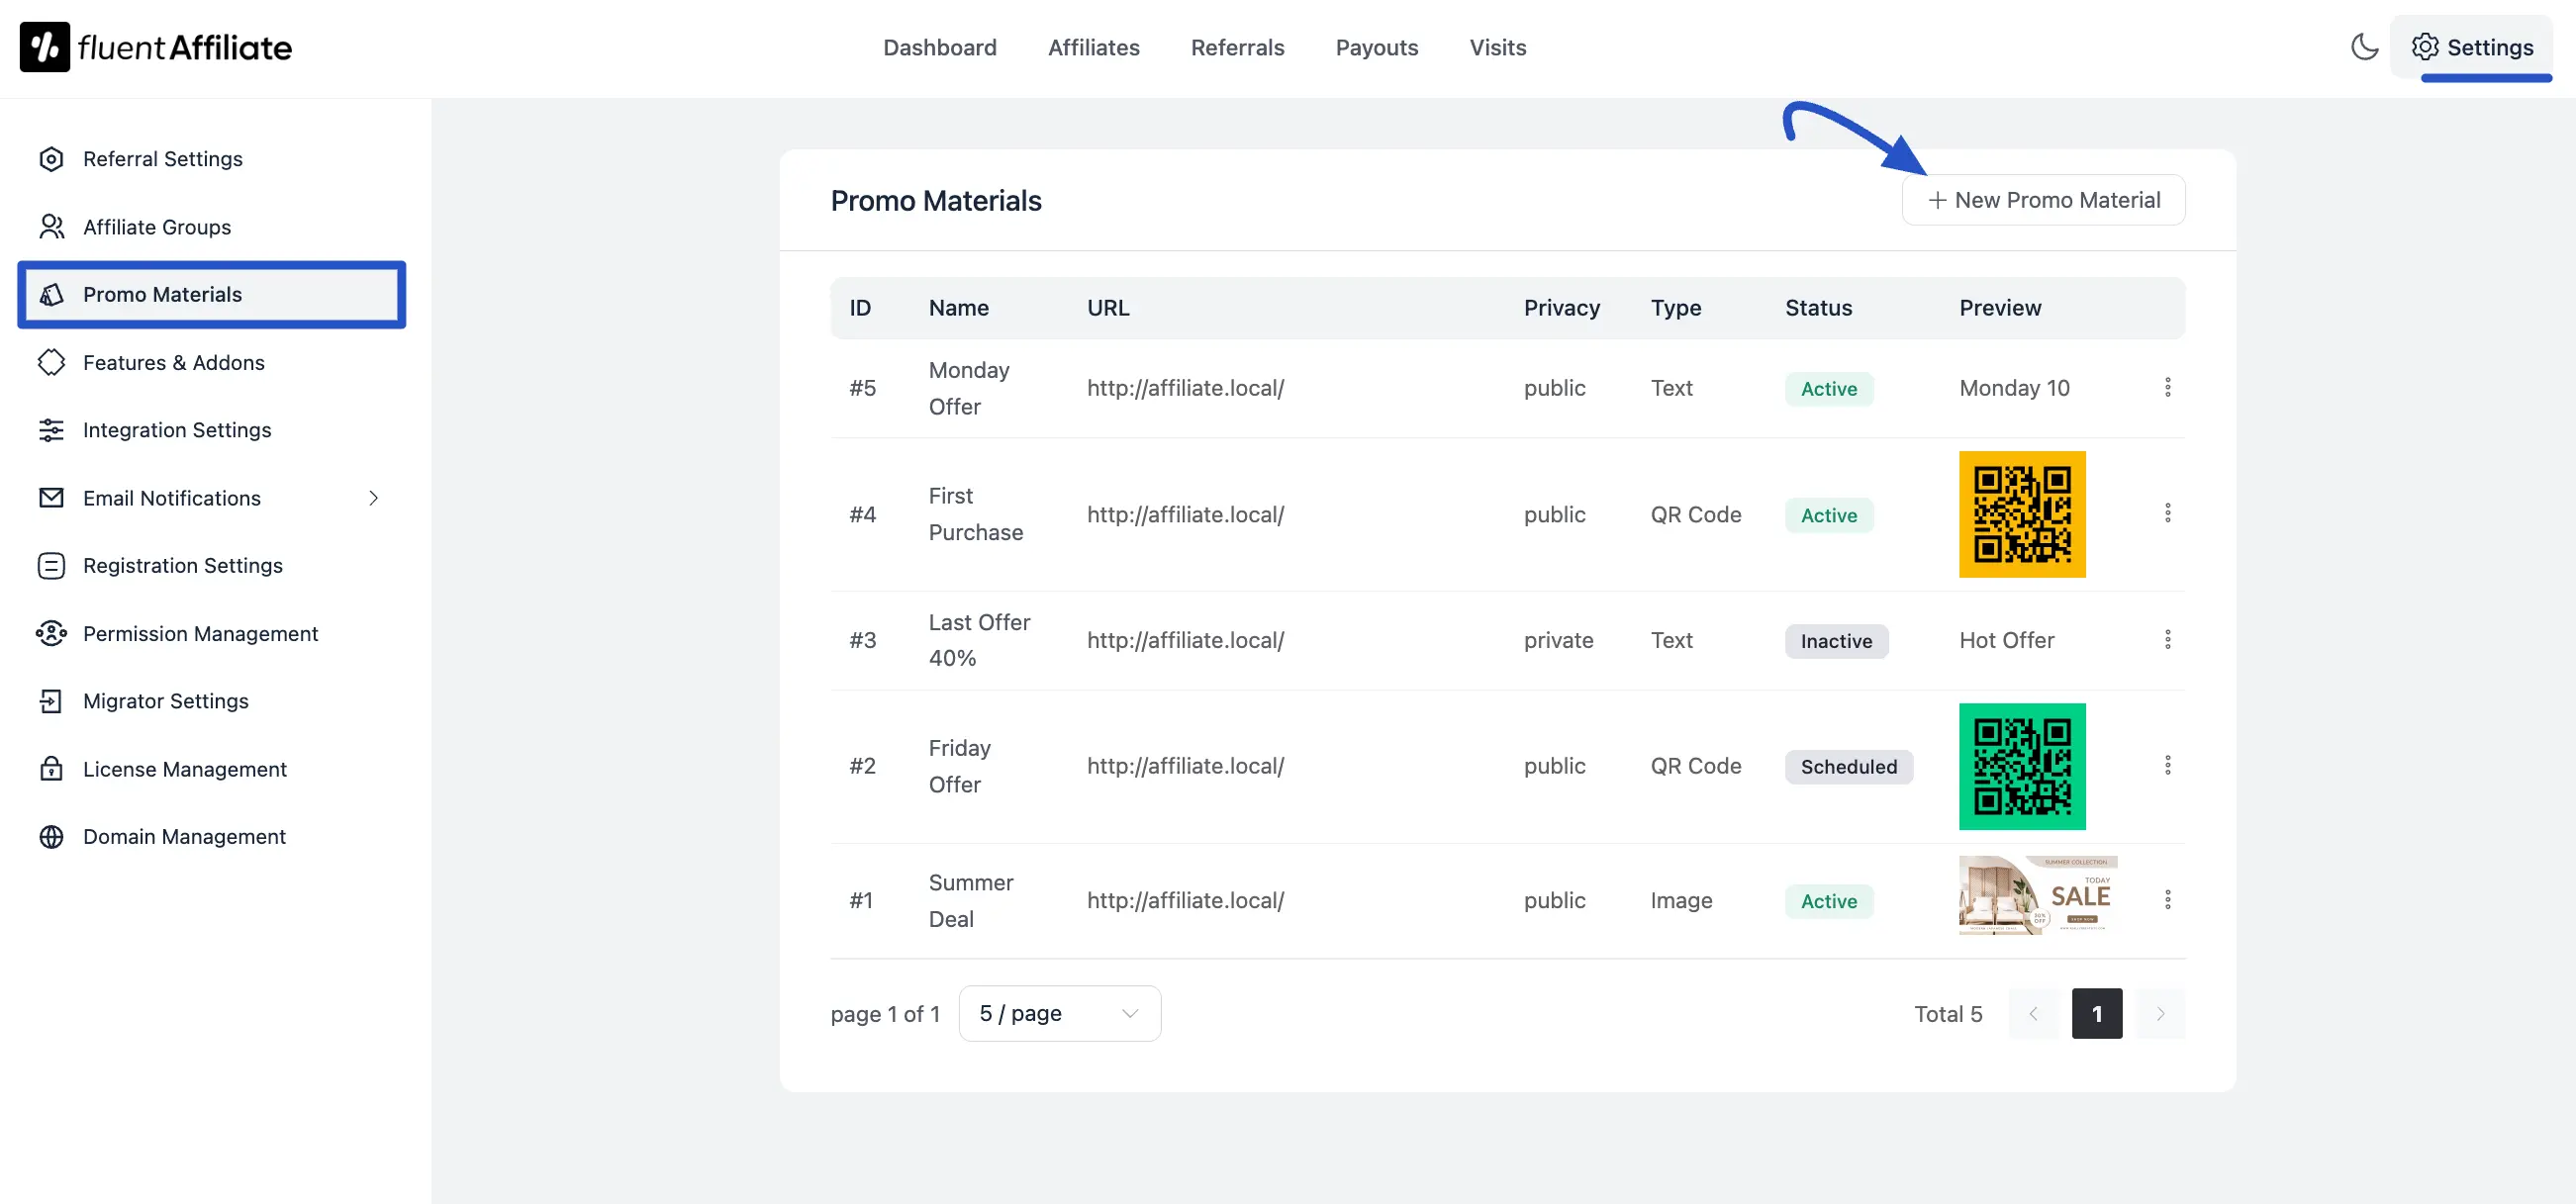Go to the Affiliates tab
This screenshot has height=1204, width=2576.
coord(1093,47)
